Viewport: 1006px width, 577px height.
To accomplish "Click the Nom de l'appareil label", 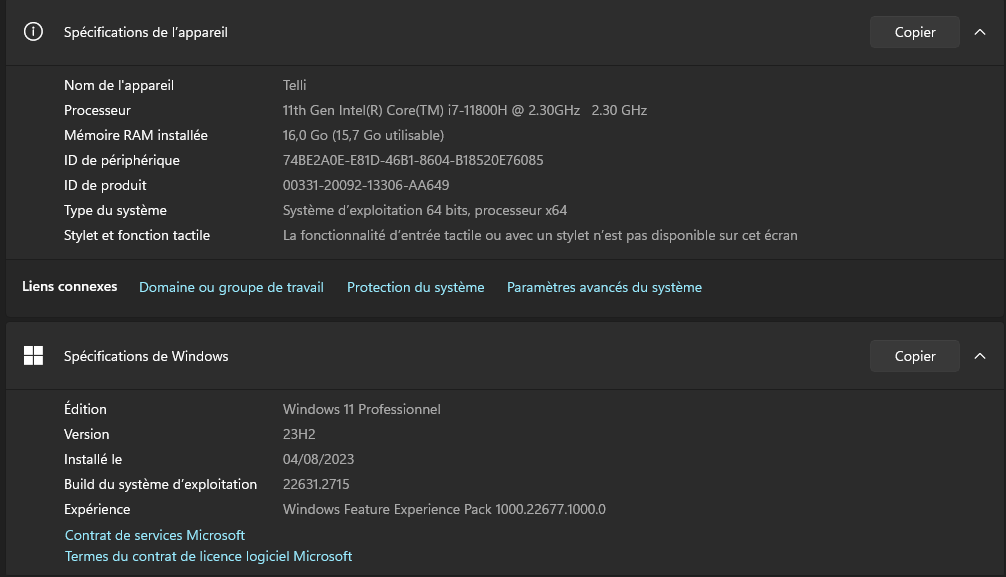I will tap(119, 85).
